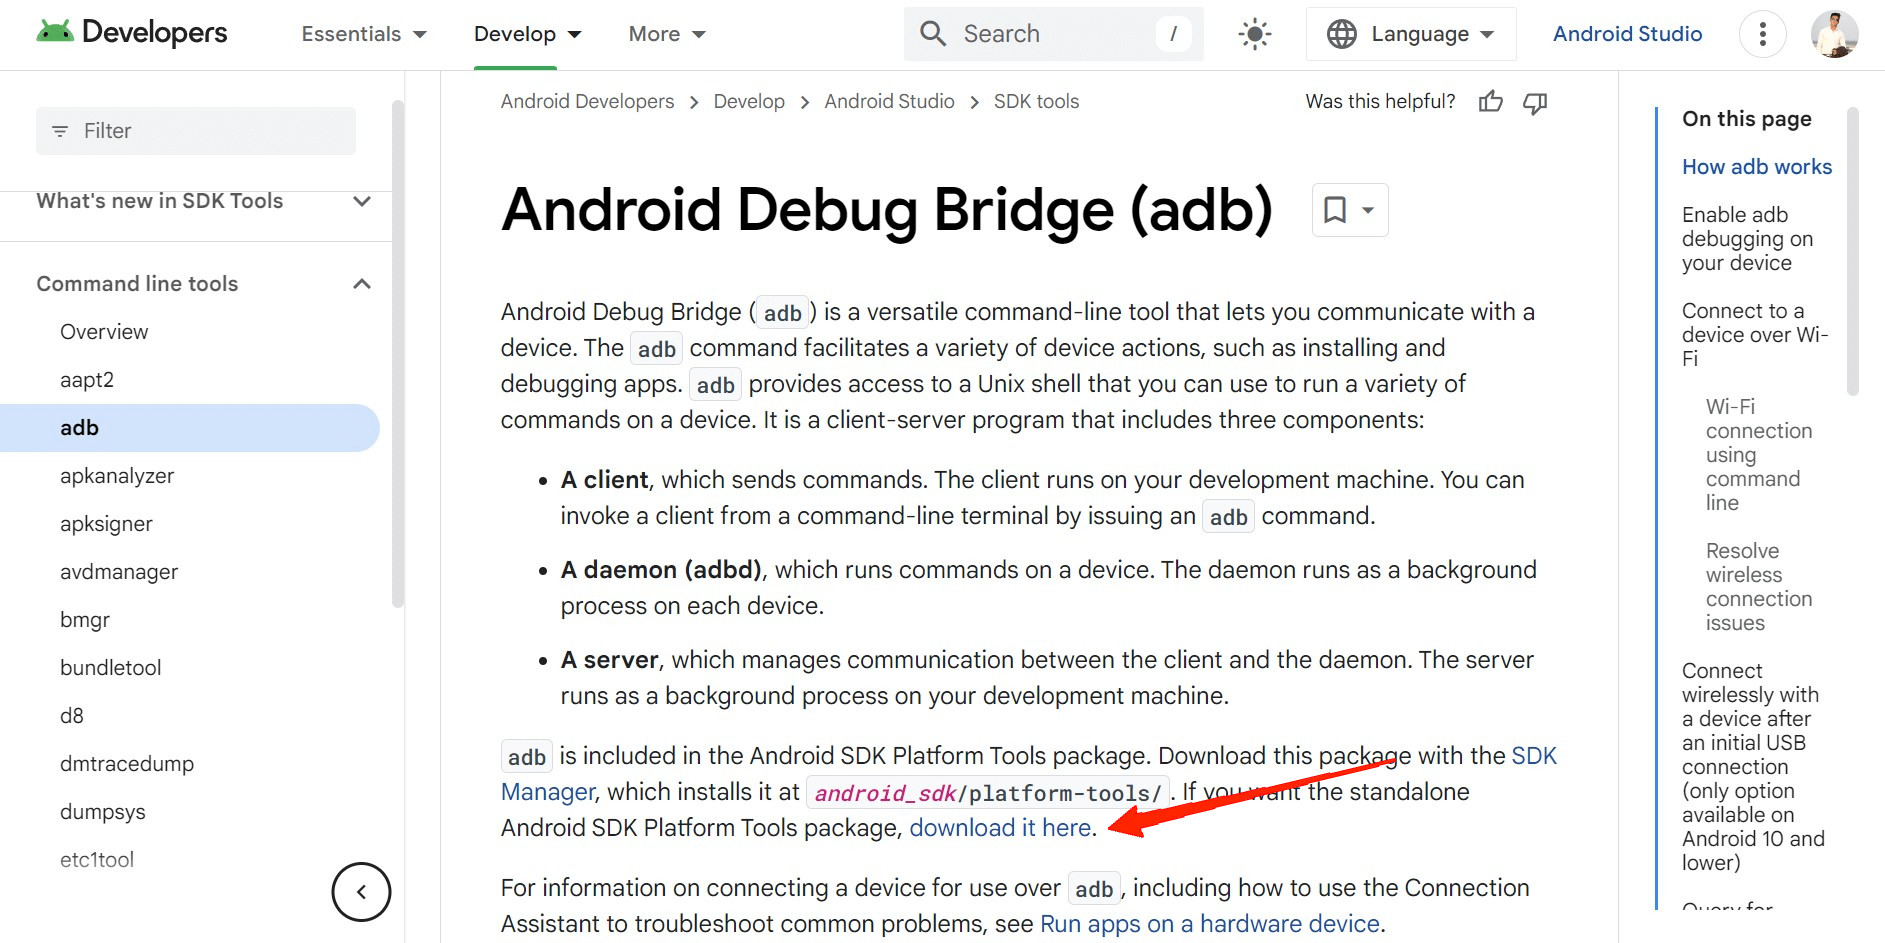
Task: Collapse the sidebar using the circular chevron
Action: [x=361, y=891]
